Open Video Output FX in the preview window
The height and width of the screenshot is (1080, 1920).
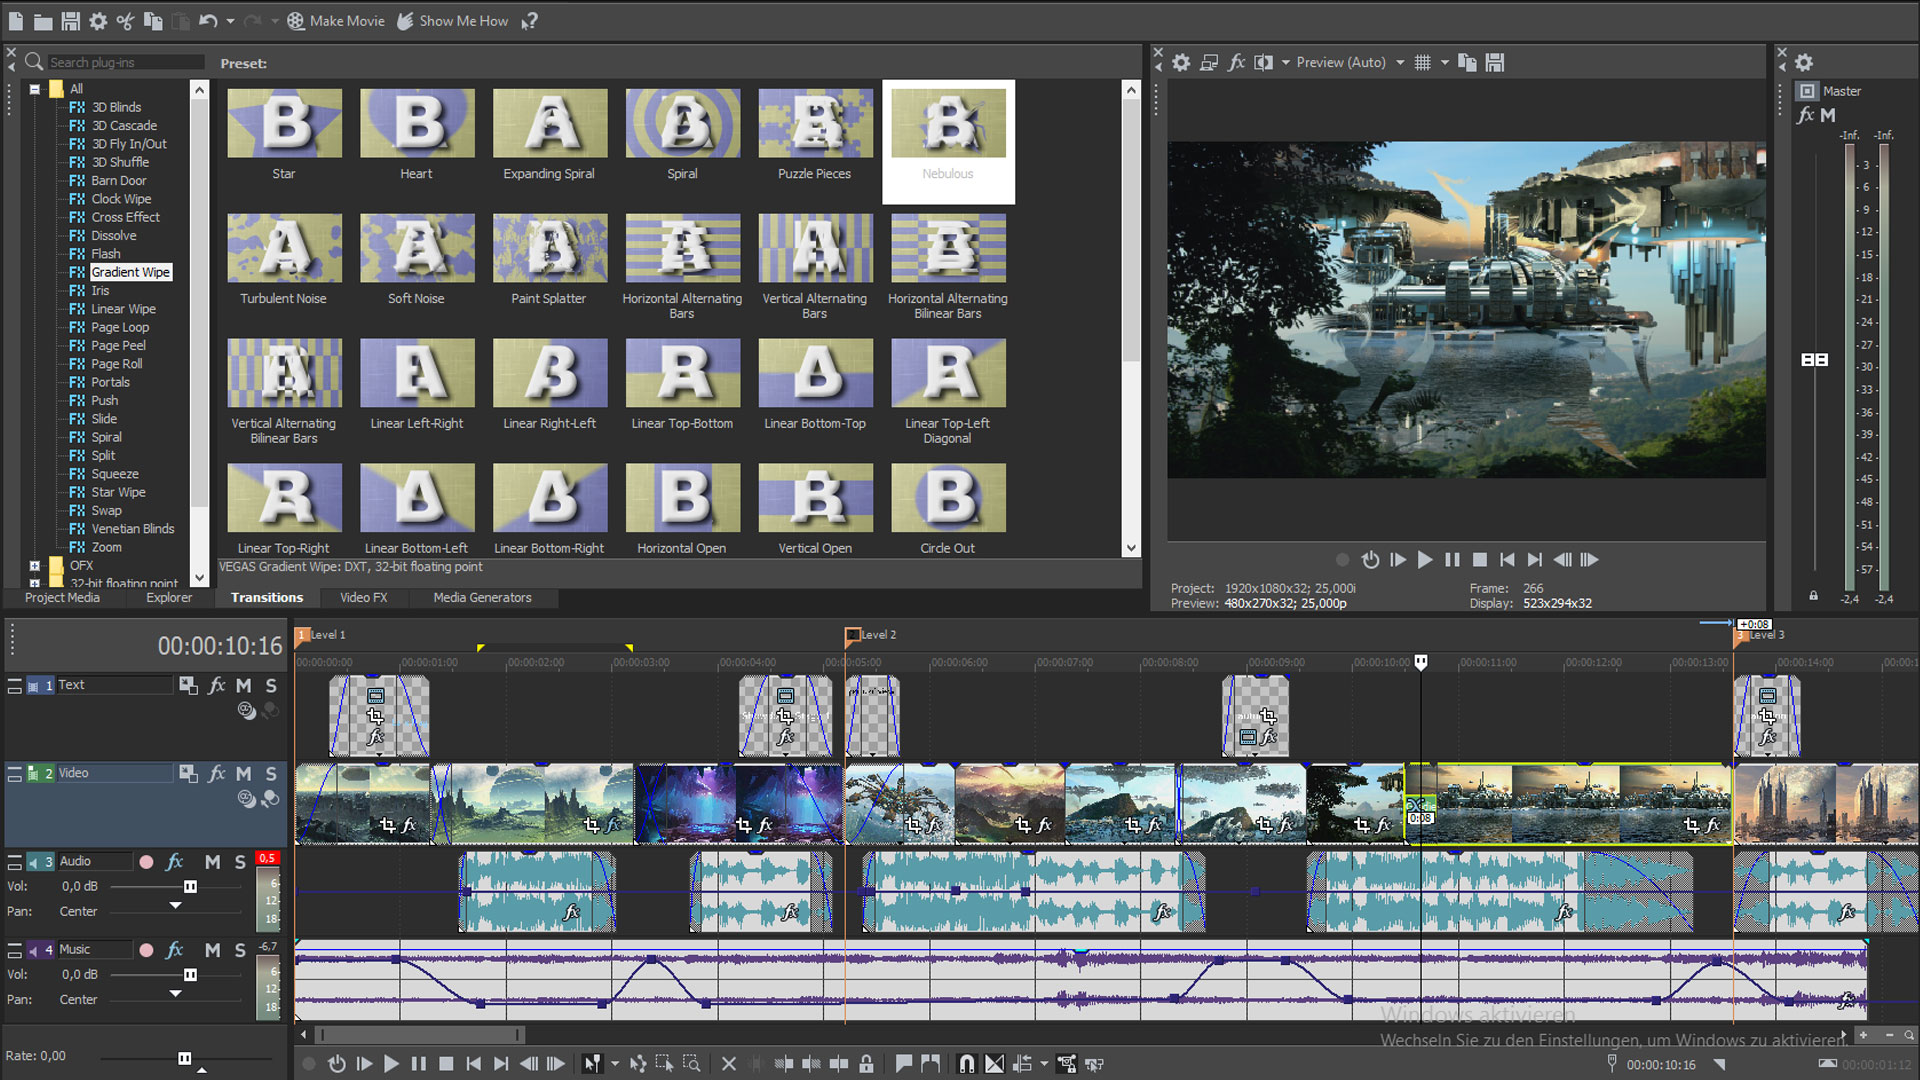[x=1237, y=62]
